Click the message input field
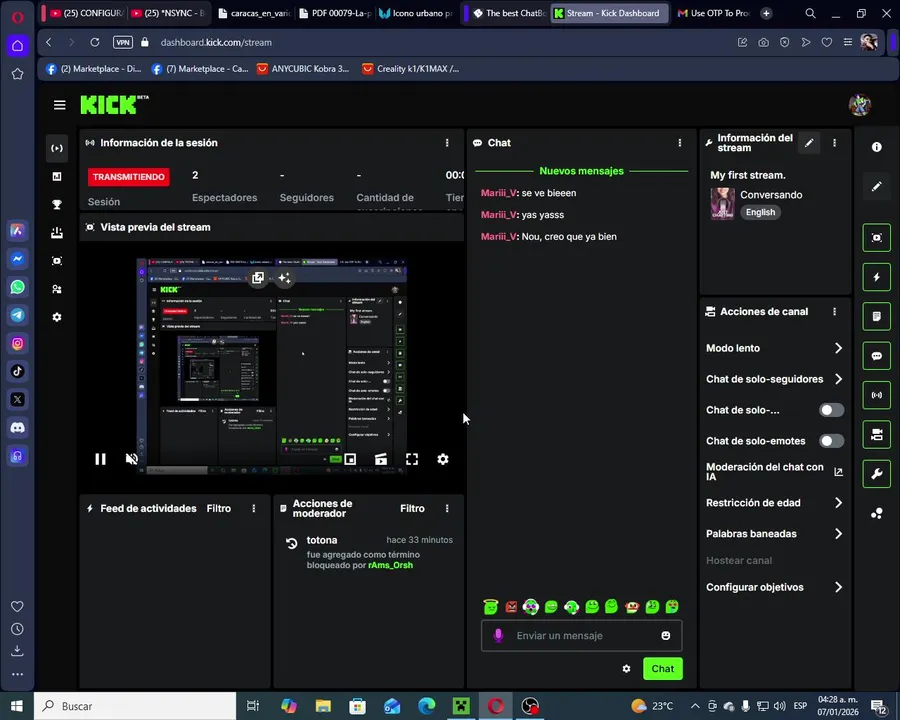 [581, 636]
